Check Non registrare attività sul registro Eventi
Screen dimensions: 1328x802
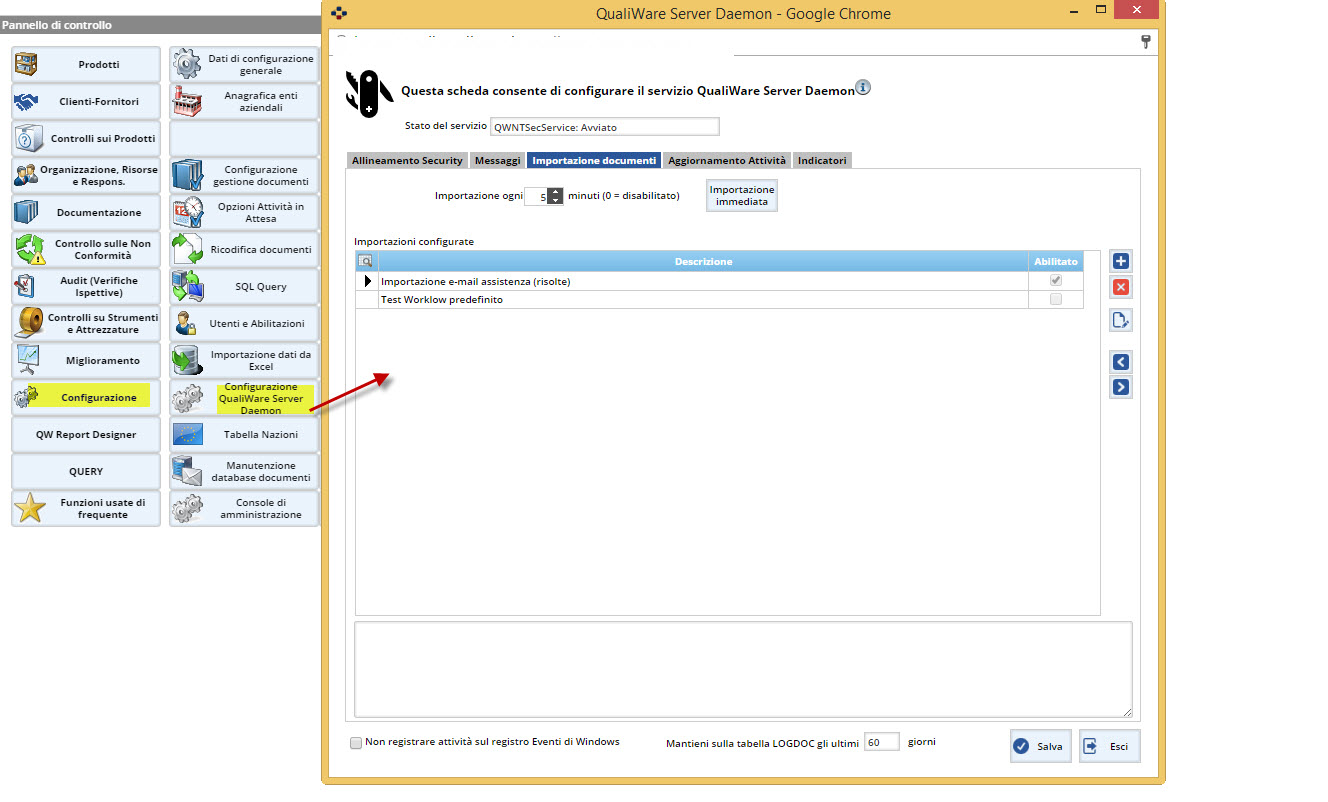tap(356, 743)
